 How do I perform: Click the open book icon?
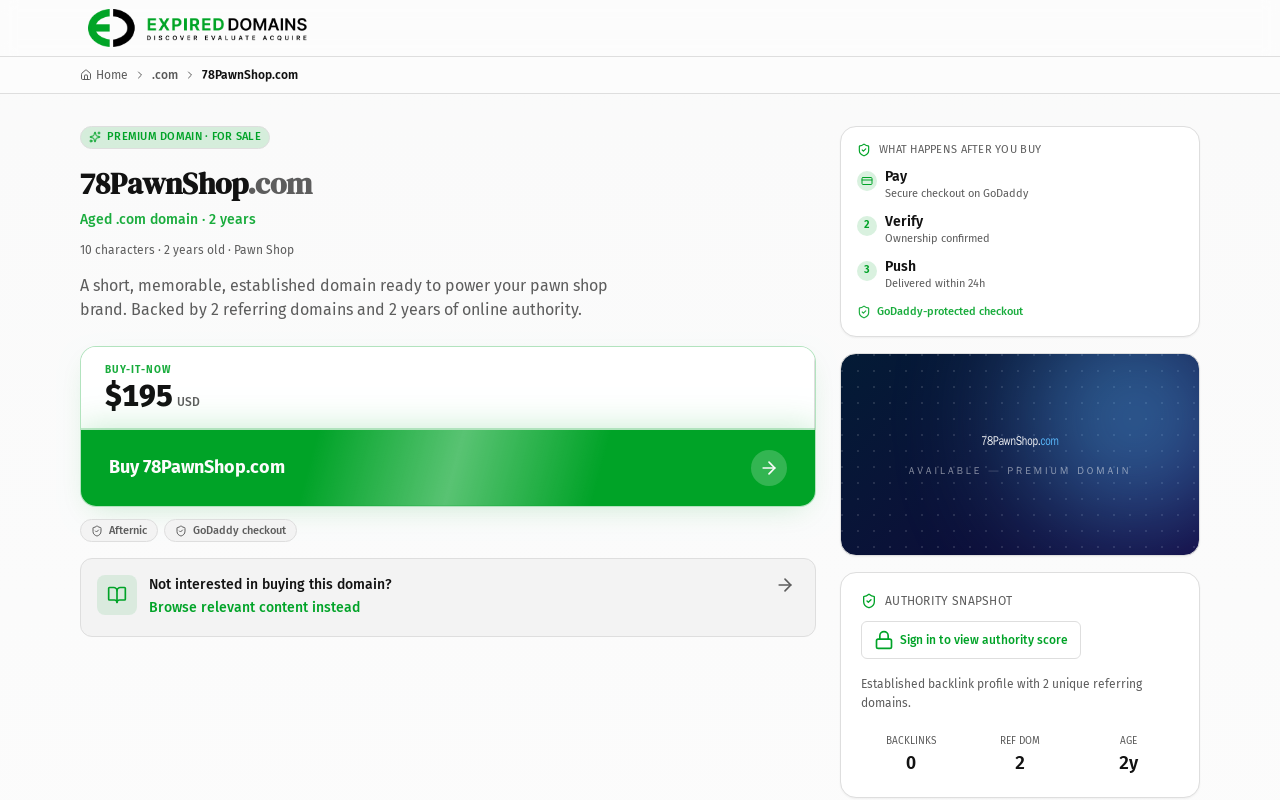[x=117, y=595]
